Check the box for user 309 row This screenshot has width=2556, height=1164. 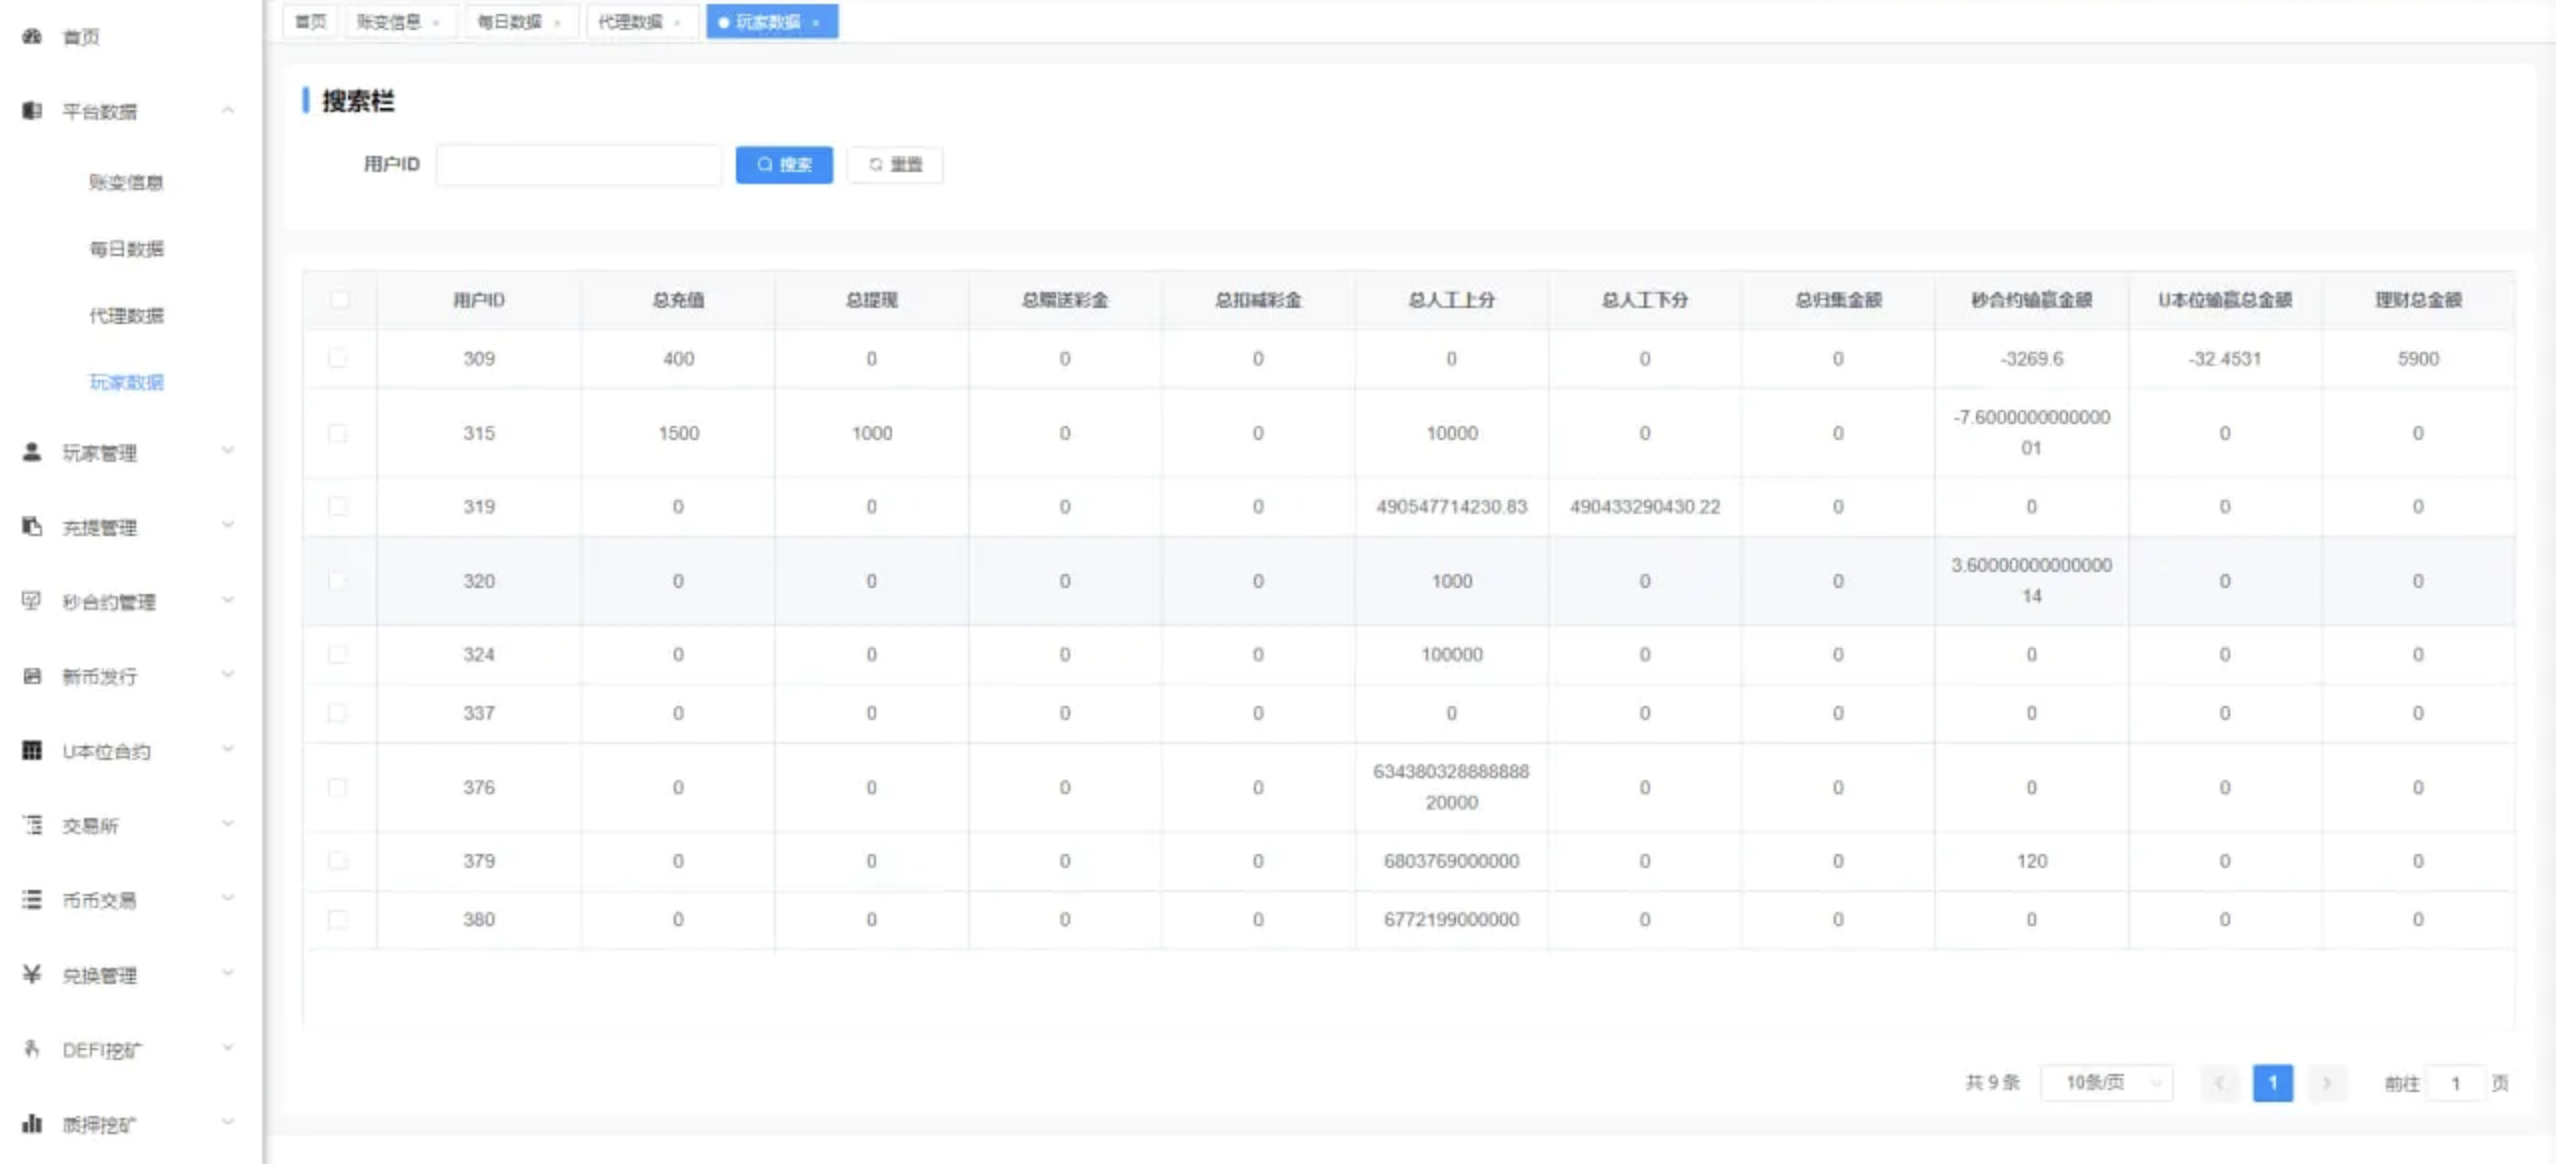[338, 358]
